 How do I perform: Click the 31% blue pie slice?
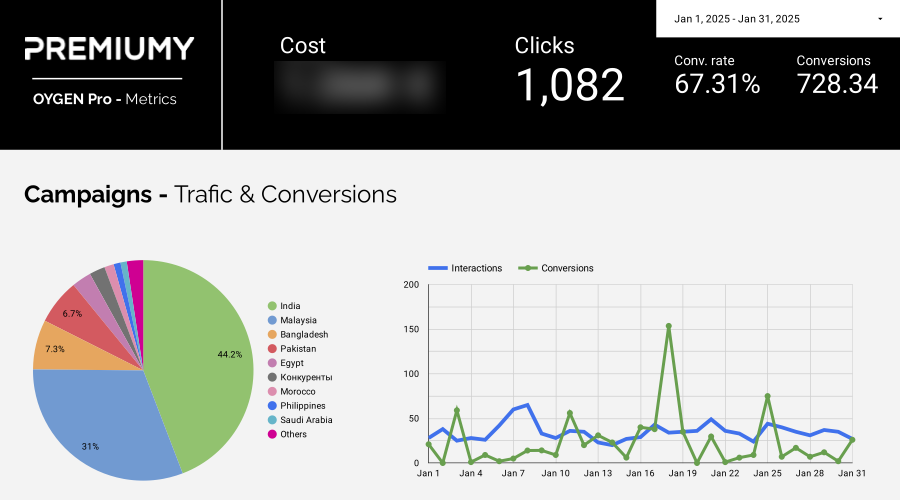(98, 425)
